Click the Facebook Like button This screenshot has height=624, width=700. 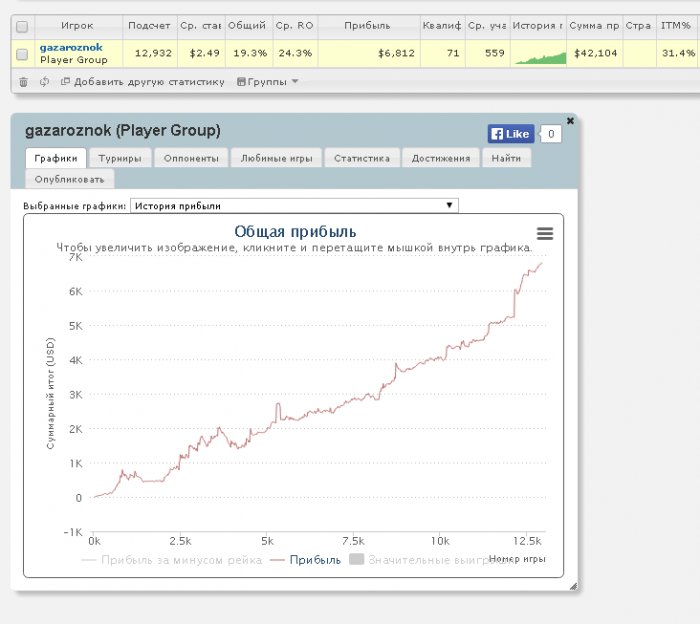tap(510, 133)
